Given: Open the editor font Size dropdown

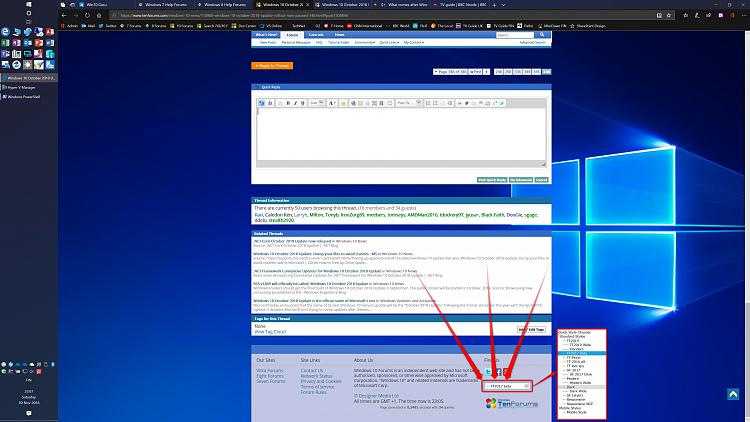Looking at the screenshot, I should click(317, 103).
